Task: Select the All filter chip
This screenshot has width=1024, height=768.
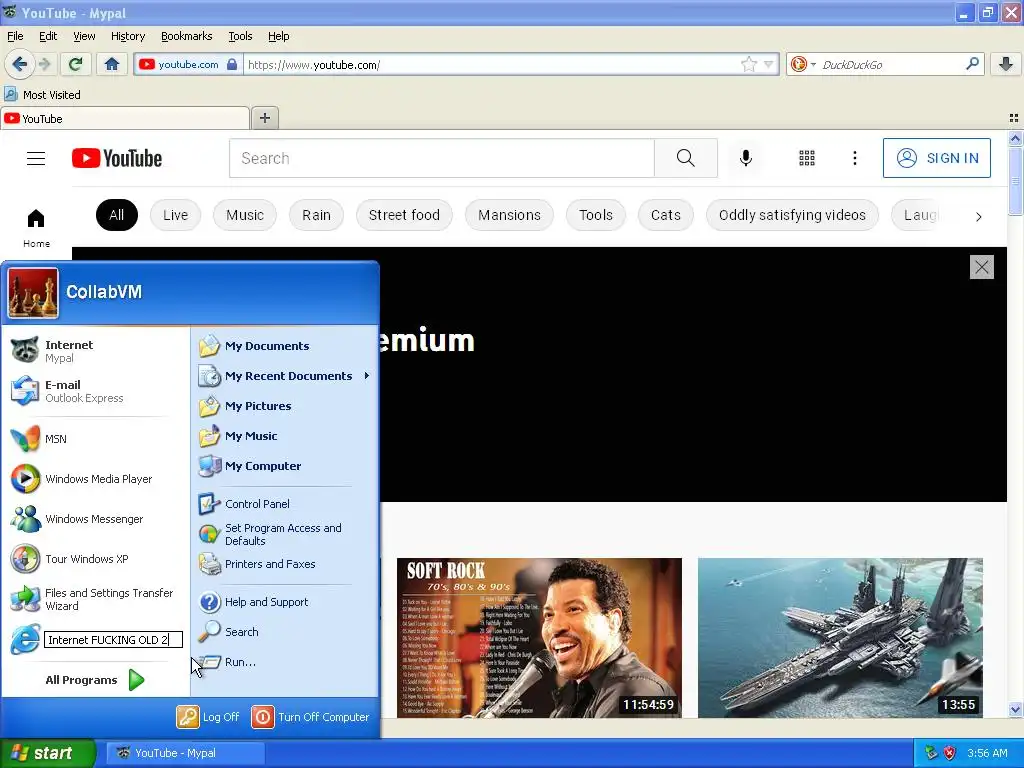Action: 116,215
